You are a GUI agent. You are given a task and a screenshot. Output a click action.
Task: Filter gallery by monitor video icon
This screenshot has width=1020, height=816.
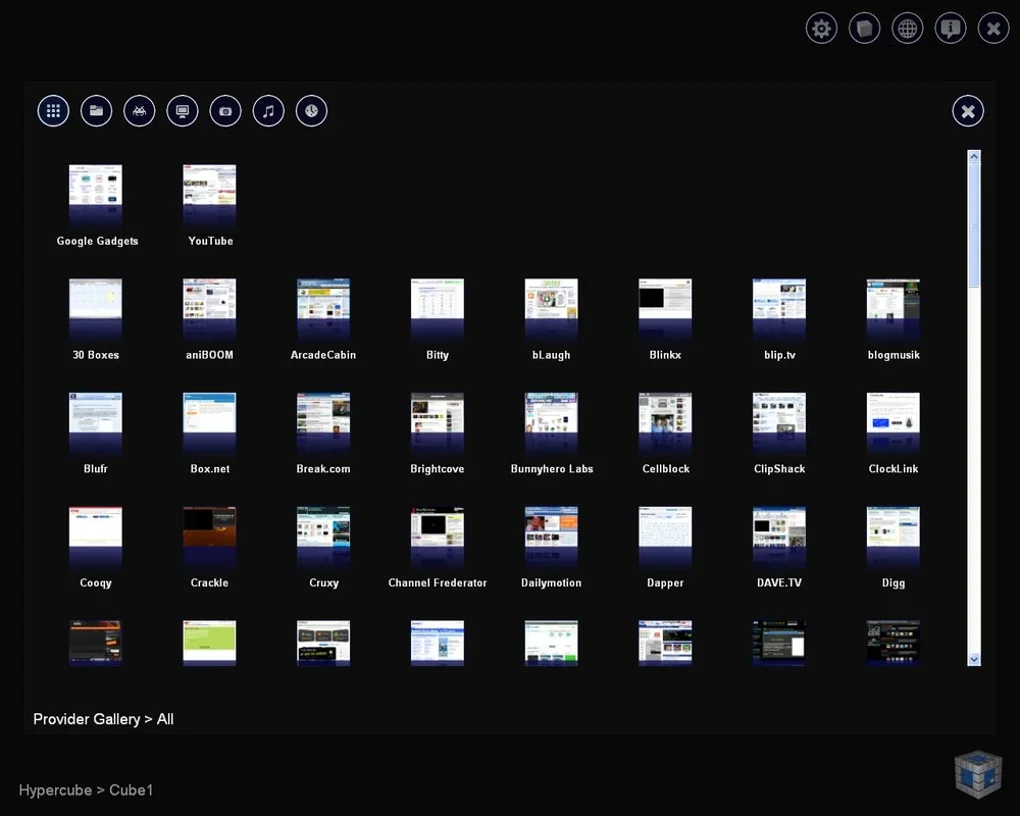(x=182, y=111)
